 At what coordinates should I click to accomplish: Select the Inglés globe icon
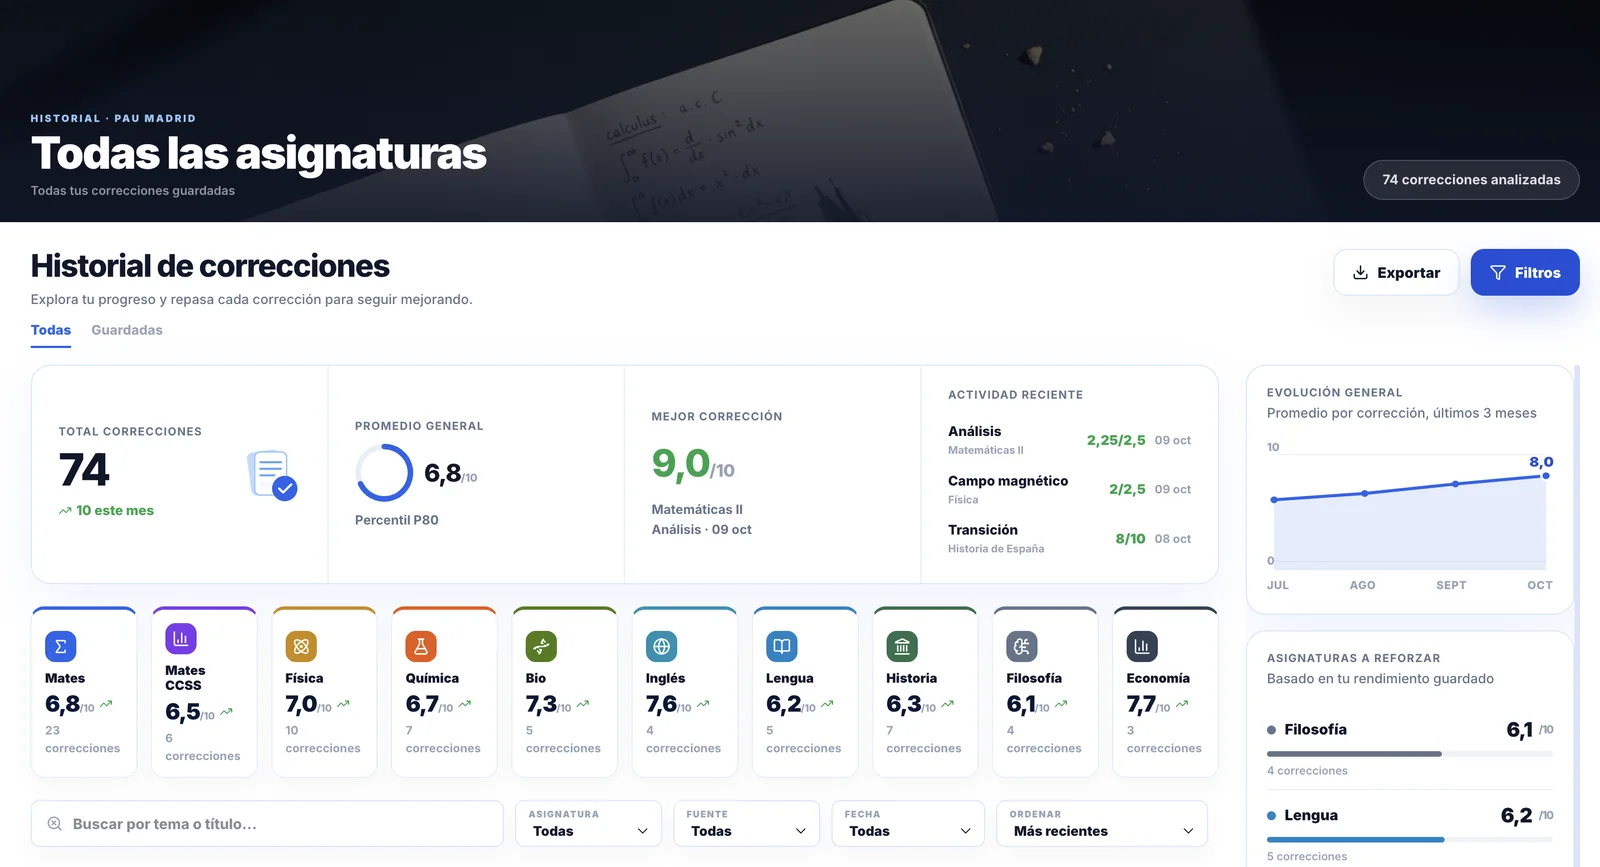click(662, 647)
